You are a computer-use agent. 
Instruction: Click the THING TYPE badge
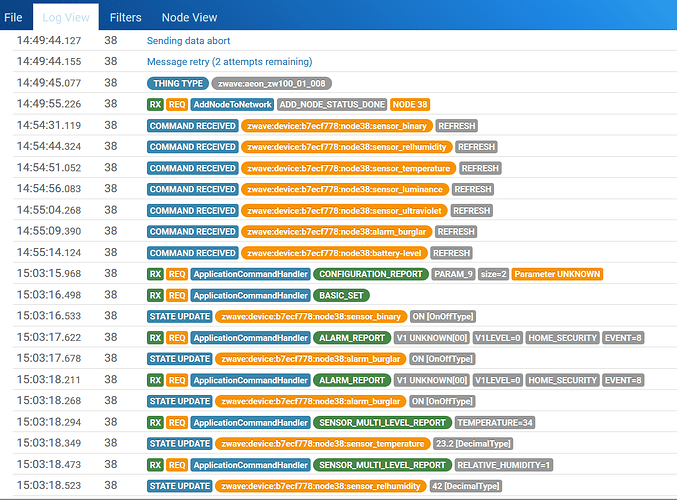178,83
